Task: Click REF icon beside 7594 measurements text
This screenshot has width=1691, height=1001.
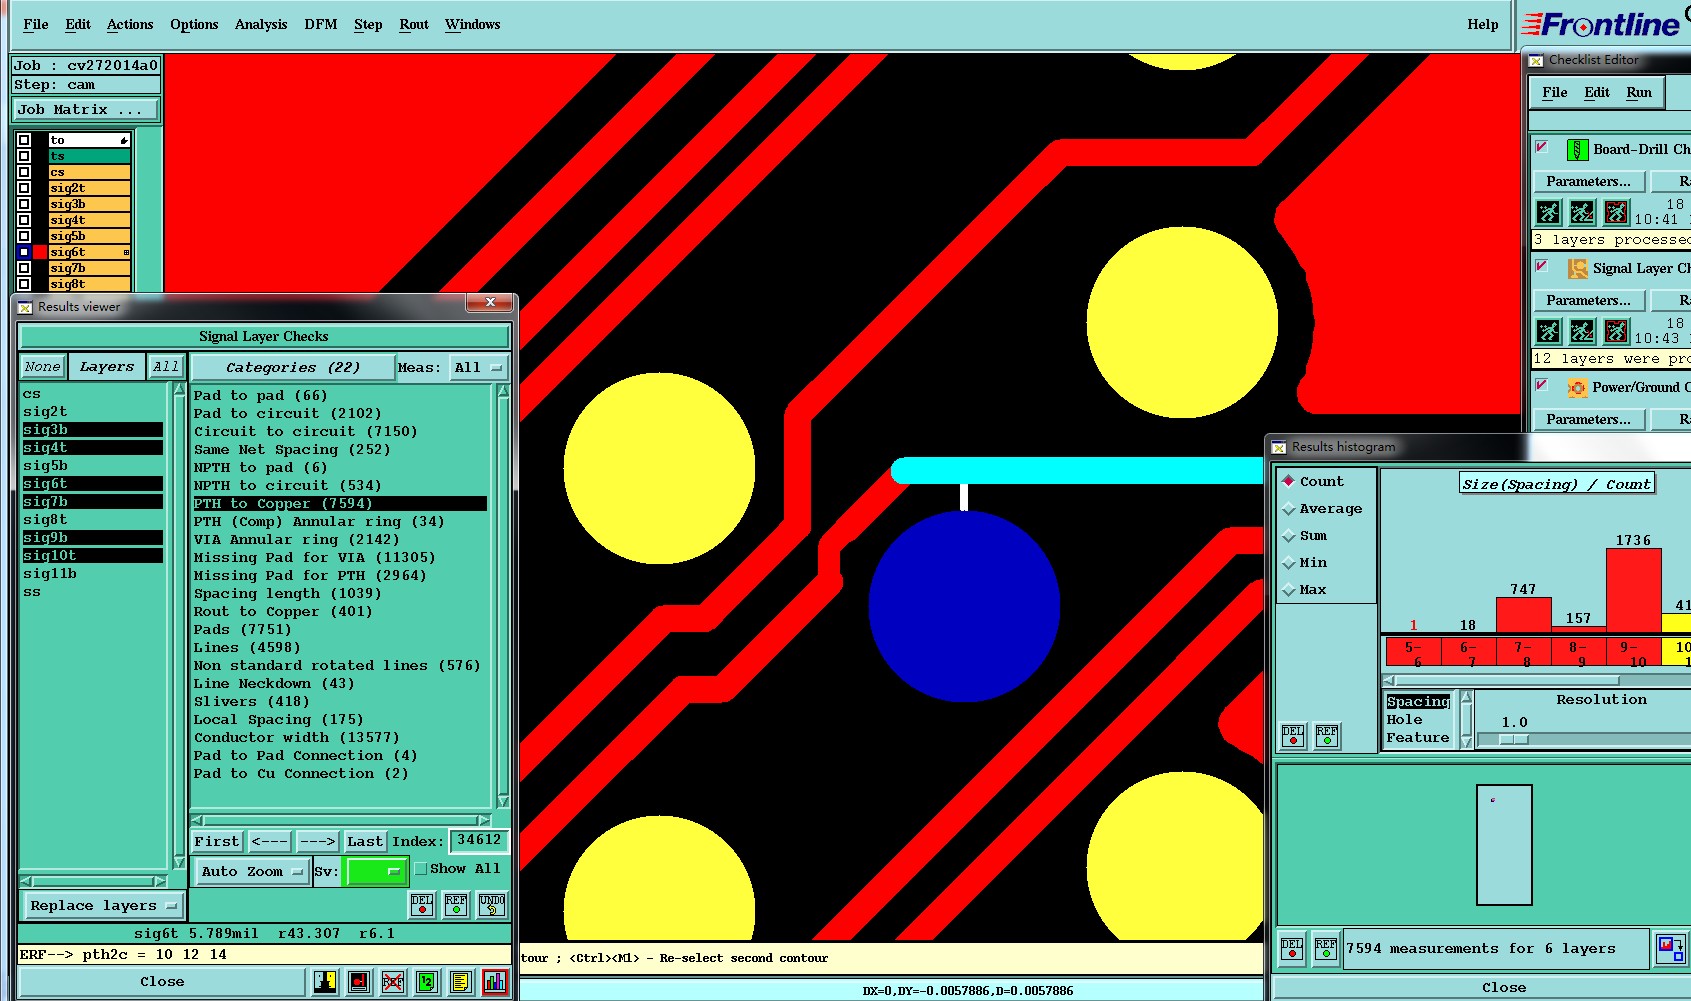Action: pyautogui.click(x=1326, y=948)
